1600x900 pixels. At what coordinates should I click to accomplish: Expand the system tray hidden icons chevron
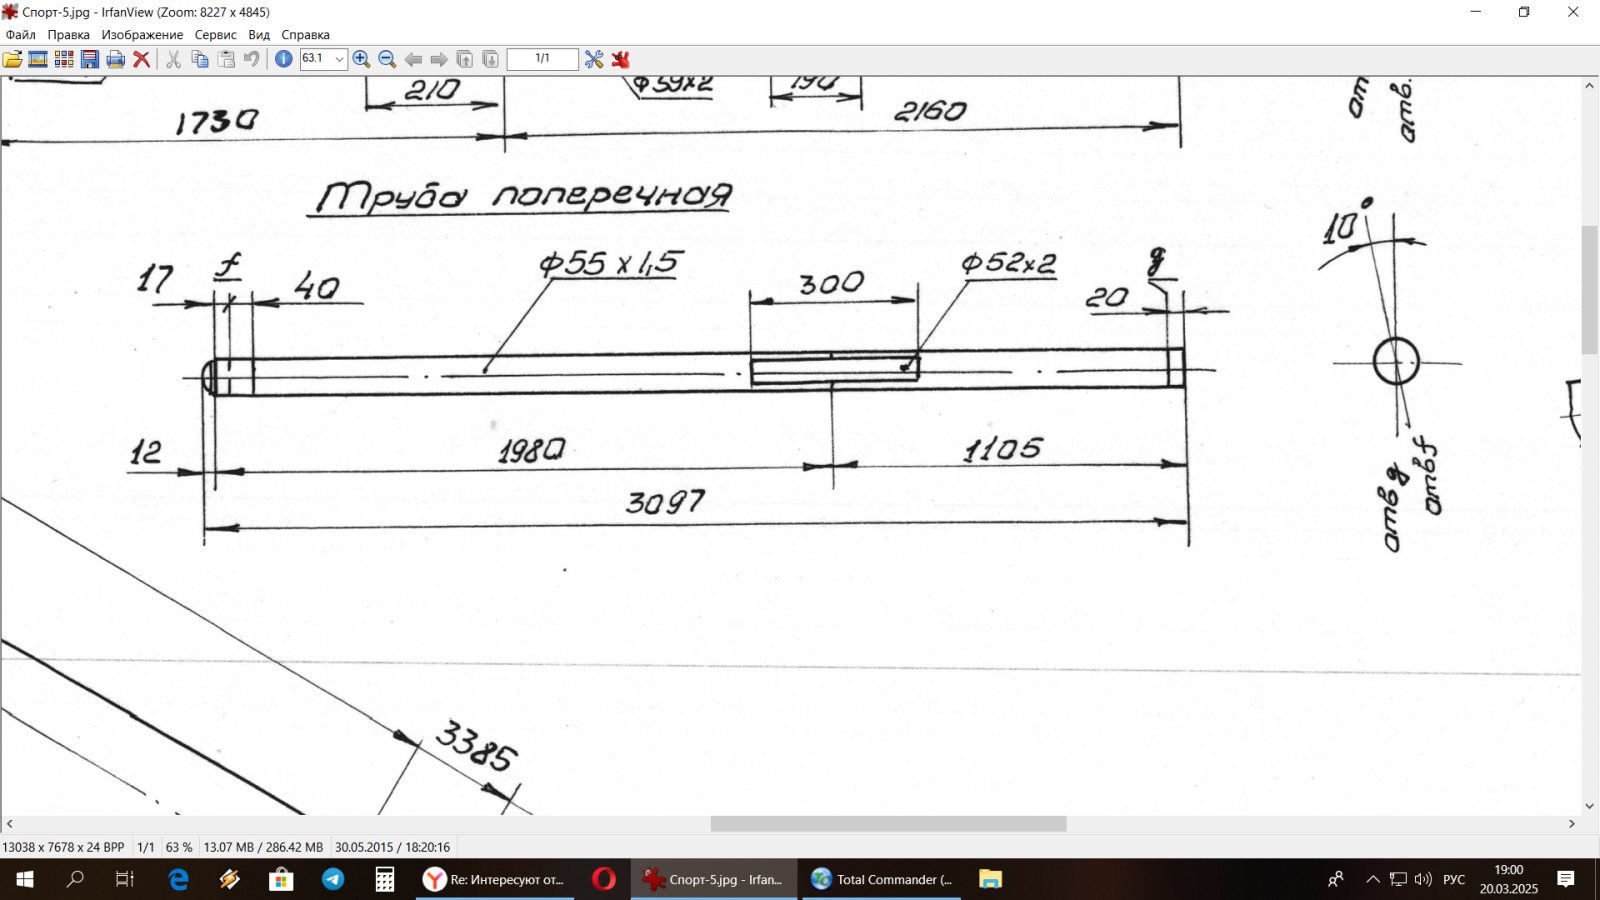(1373, 879)
